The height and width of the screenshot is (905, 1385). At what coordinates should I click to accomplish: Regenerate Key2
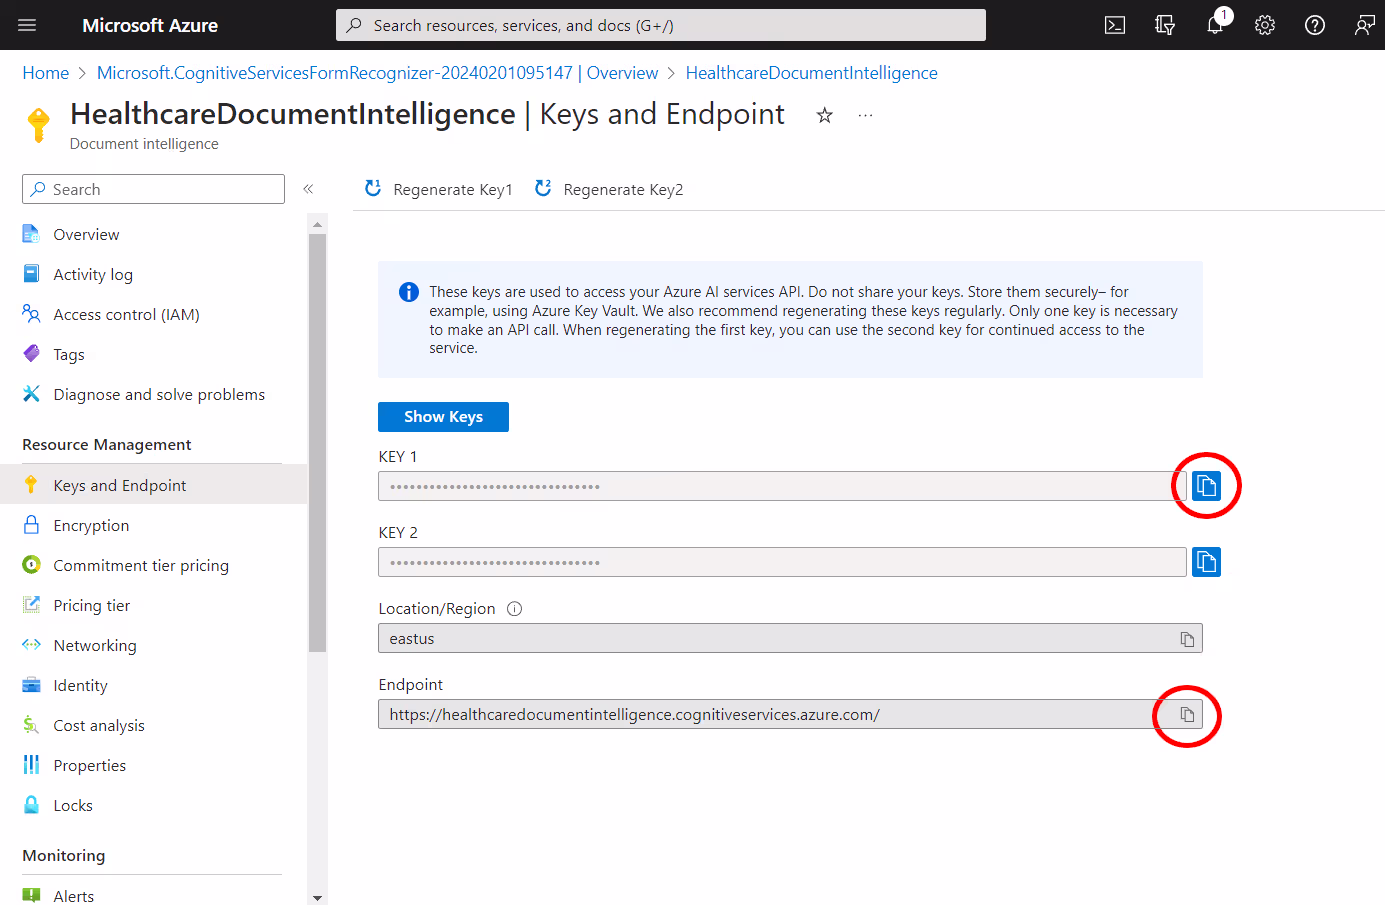(609, 189)
